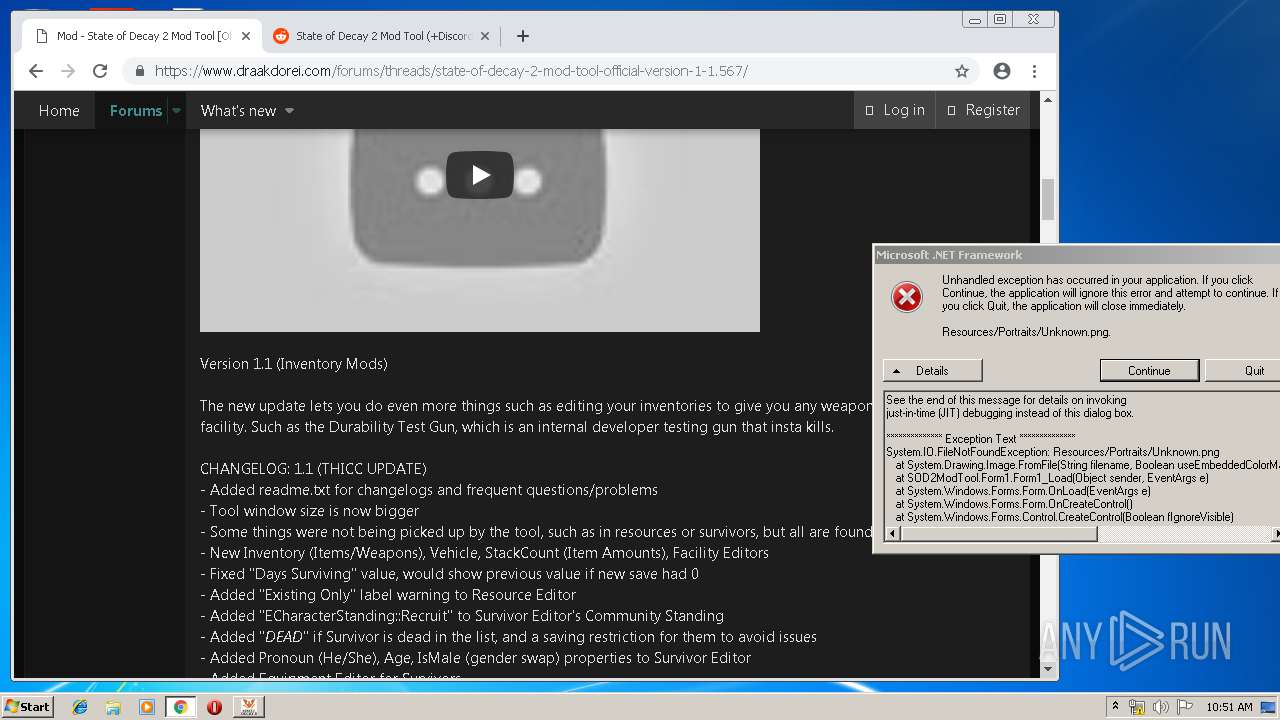Click the 'Added readme.txt for changelogs' line
The width and height of the screenshot is (1280, 720).
[429, 490]
